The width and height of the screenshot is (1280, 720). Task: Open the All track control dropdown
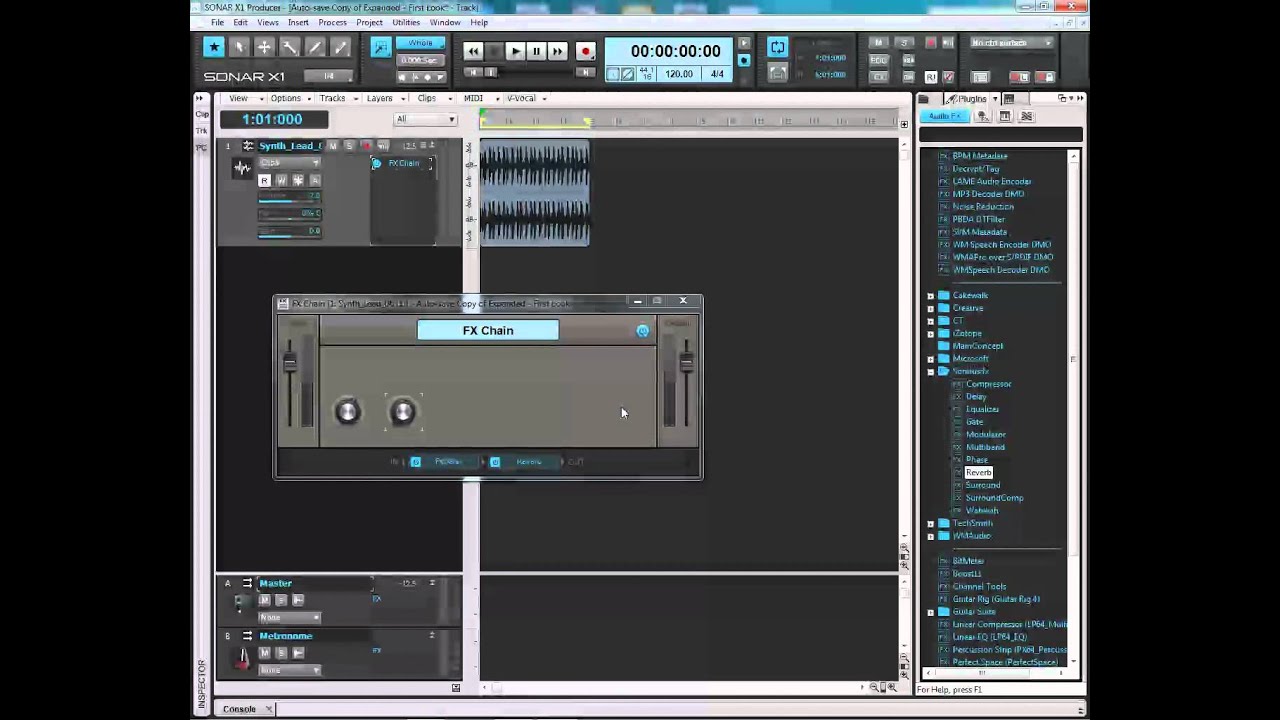pyautogui.click(x=425, y=119)
